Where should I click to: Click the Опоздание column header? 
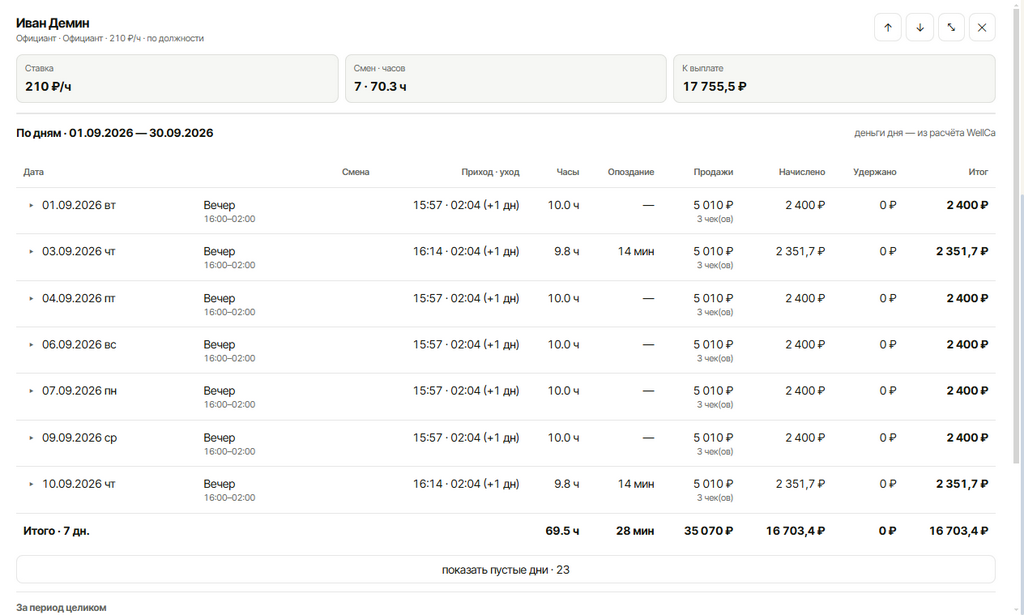[x=631, y=172]
